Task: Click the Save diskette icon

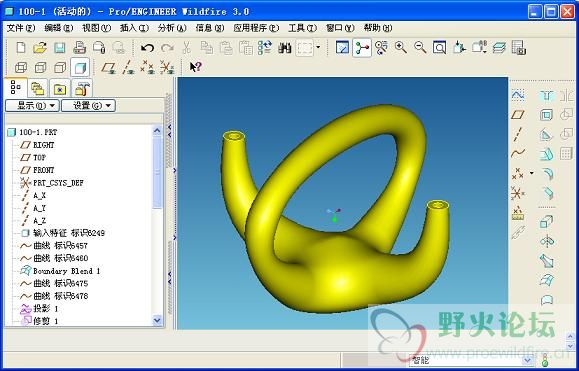Action: tap(59, 48)
